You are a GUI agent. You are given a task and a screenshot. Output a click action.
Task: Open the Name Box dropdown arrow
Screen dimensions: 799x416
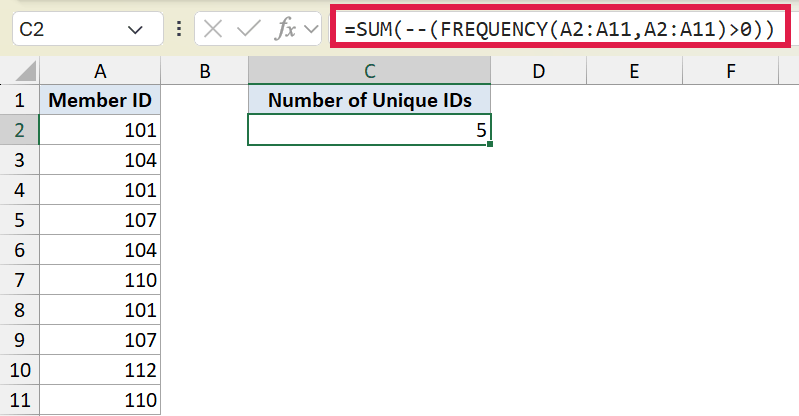[135, 30]
